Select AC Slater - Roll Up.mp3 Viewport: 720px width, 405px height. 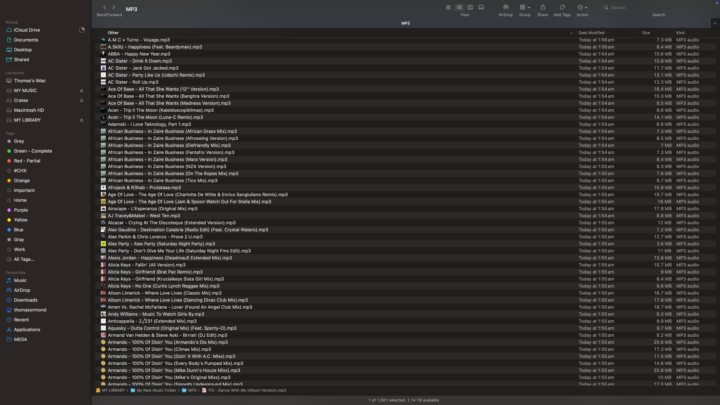click(133, 82)
